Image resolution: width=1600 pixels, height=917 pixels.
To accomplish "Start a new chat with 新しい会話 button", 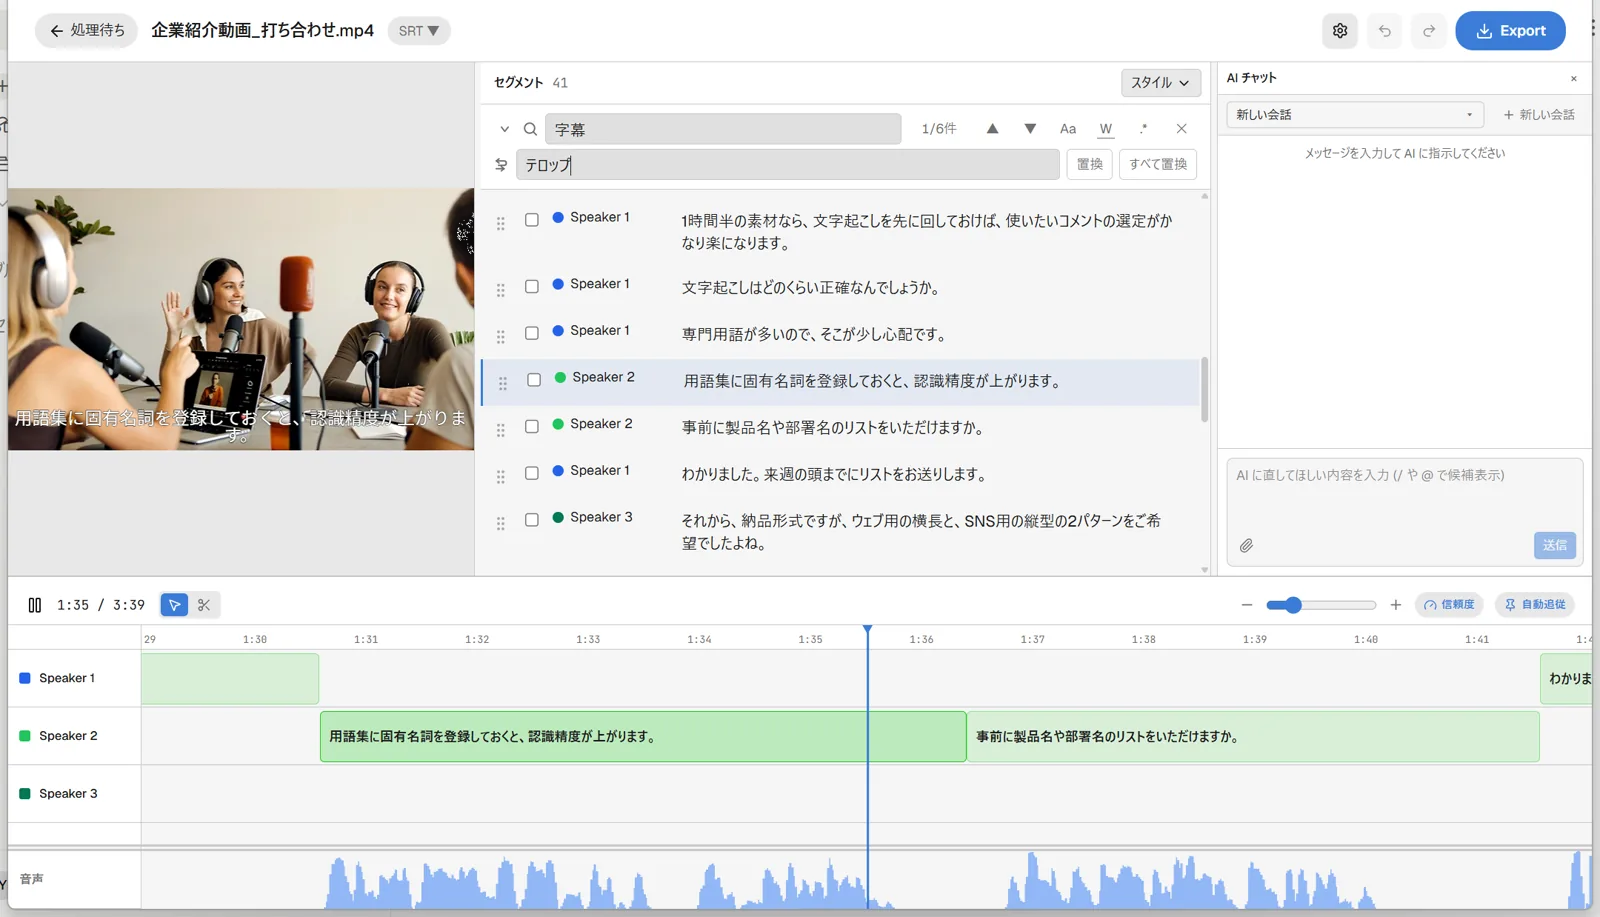I will coord(1538,115).
